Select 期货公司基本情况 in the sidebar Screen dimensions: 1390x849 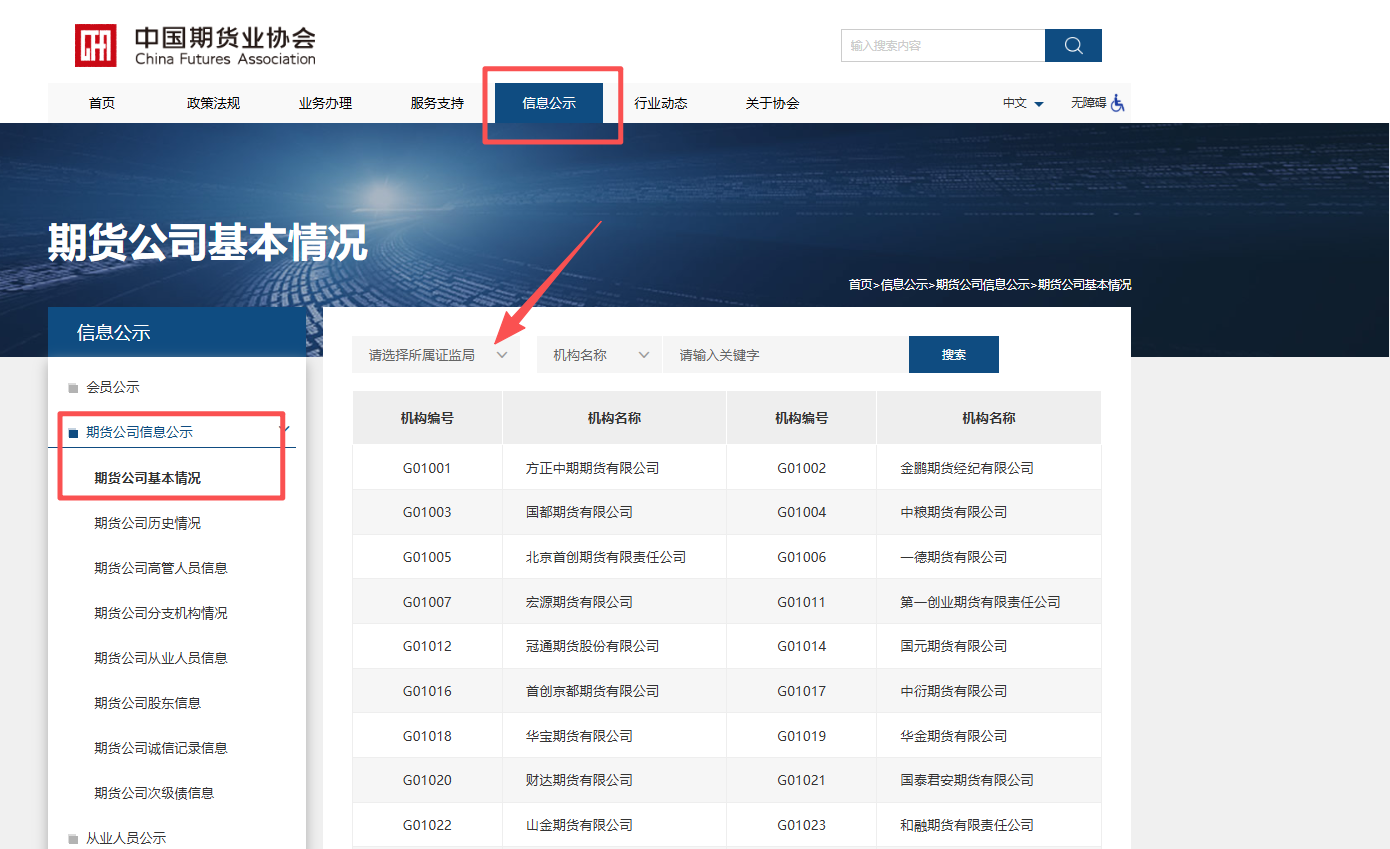148,478
